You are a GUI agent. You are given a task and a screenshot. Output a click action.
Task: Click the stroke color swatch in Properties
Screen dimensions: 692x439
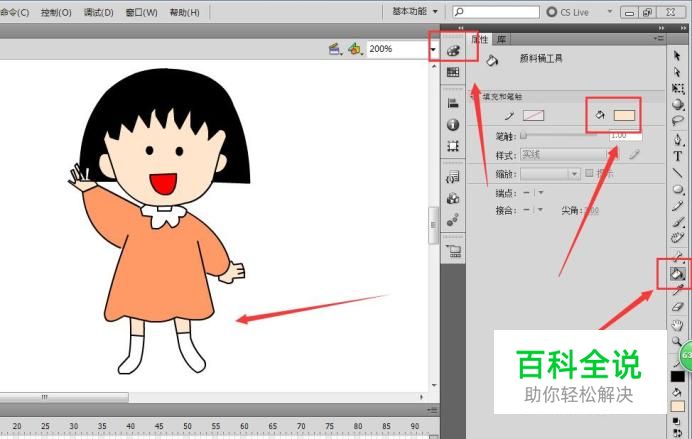(533, 116)
